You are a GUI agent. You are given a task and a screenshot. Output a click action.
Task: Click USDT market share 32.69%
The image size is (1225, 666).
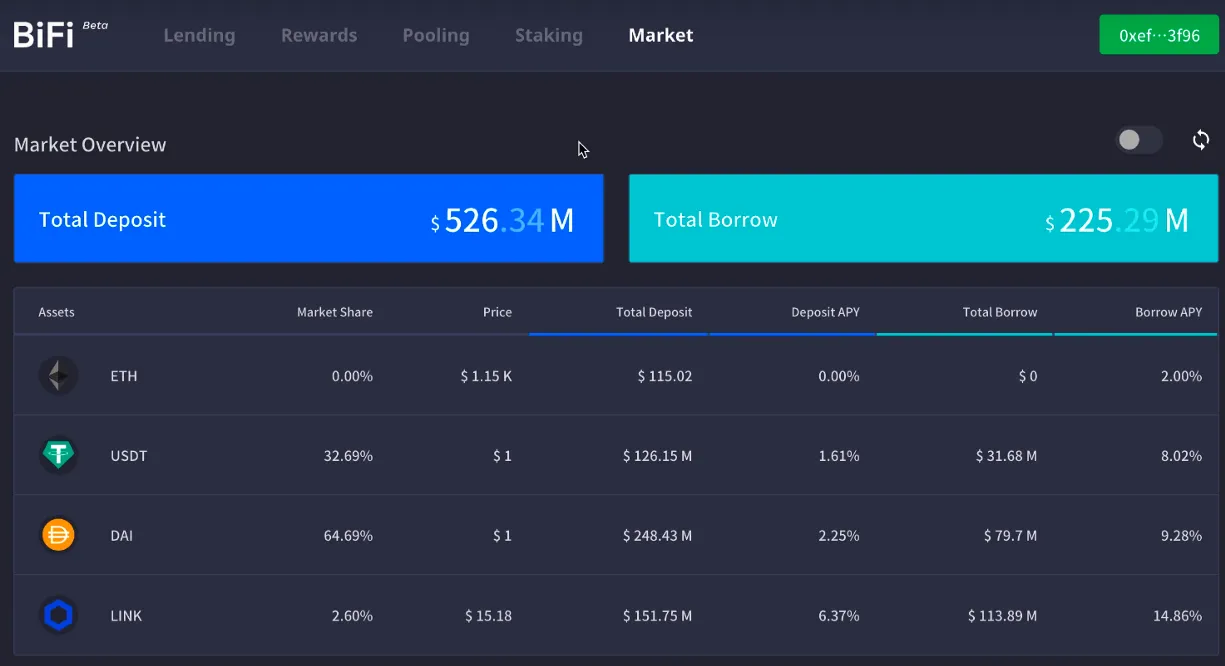(348, 456)
